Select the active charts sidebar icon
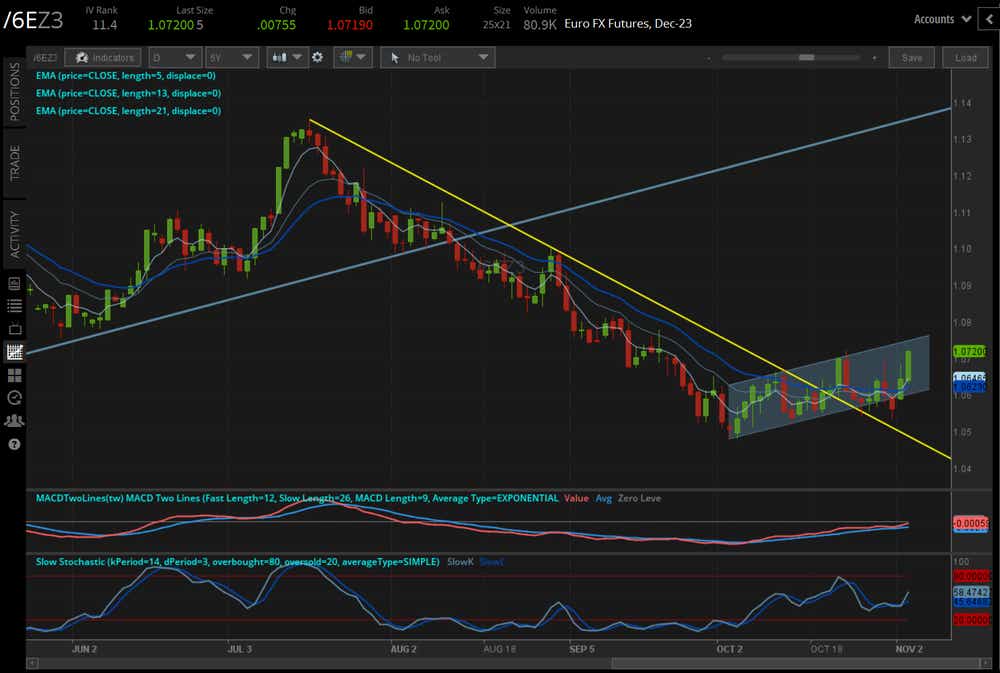The height and width of the screenshot is (673, 1000). pyautogui.click(x=14, y=352)
